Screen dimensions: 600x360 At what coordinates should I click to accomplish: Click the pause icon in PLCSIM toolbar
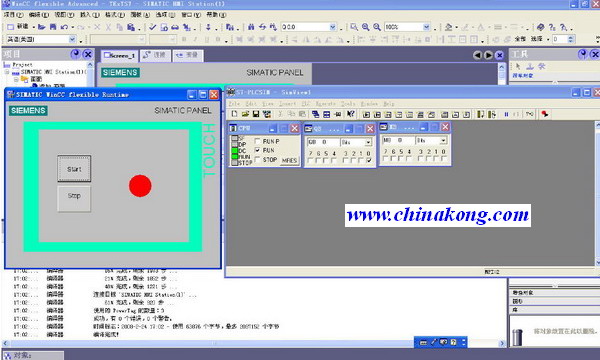pyautogui.click(x=506, y=114)
